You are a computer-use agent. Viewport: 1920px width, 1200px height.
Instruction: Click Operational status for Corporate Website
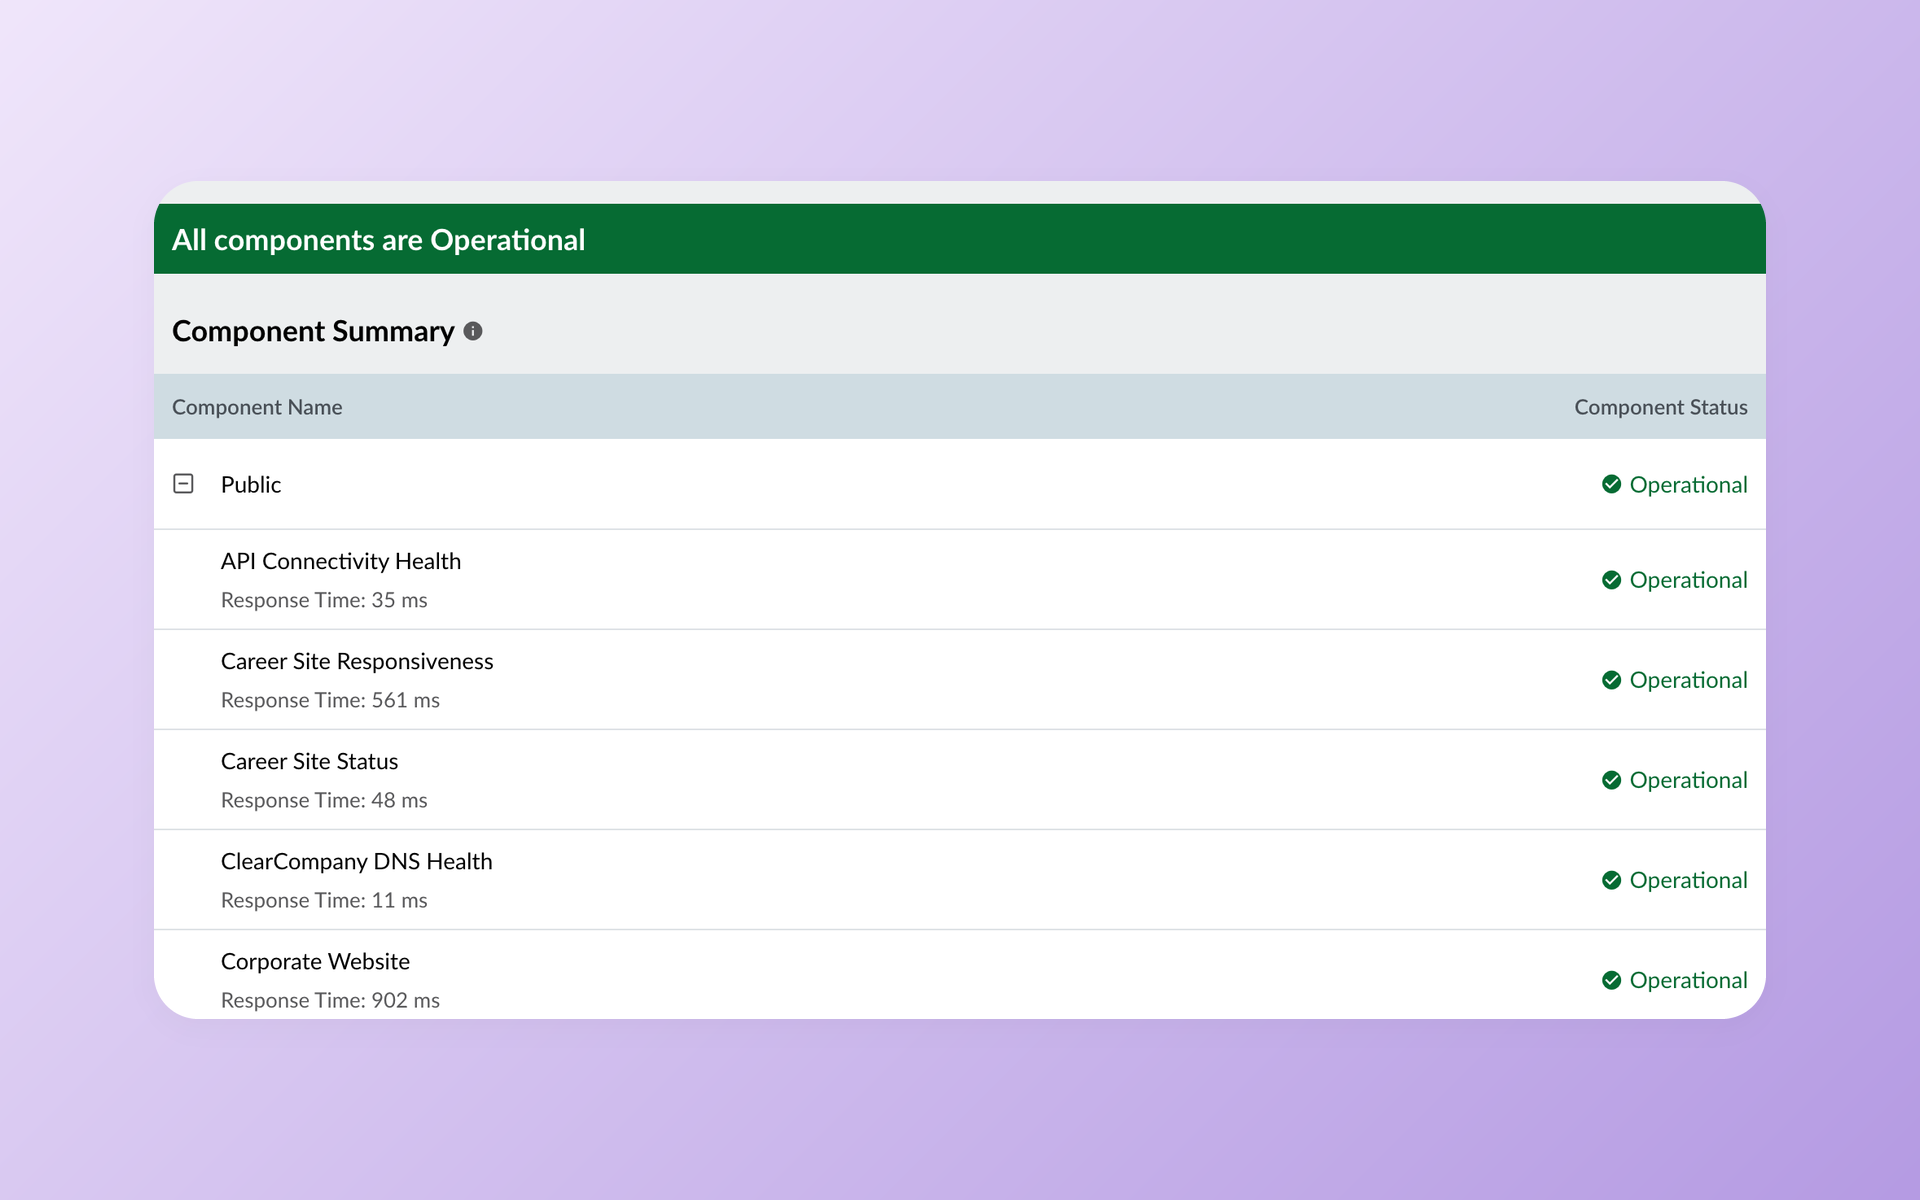click(x=1688, y=980)
